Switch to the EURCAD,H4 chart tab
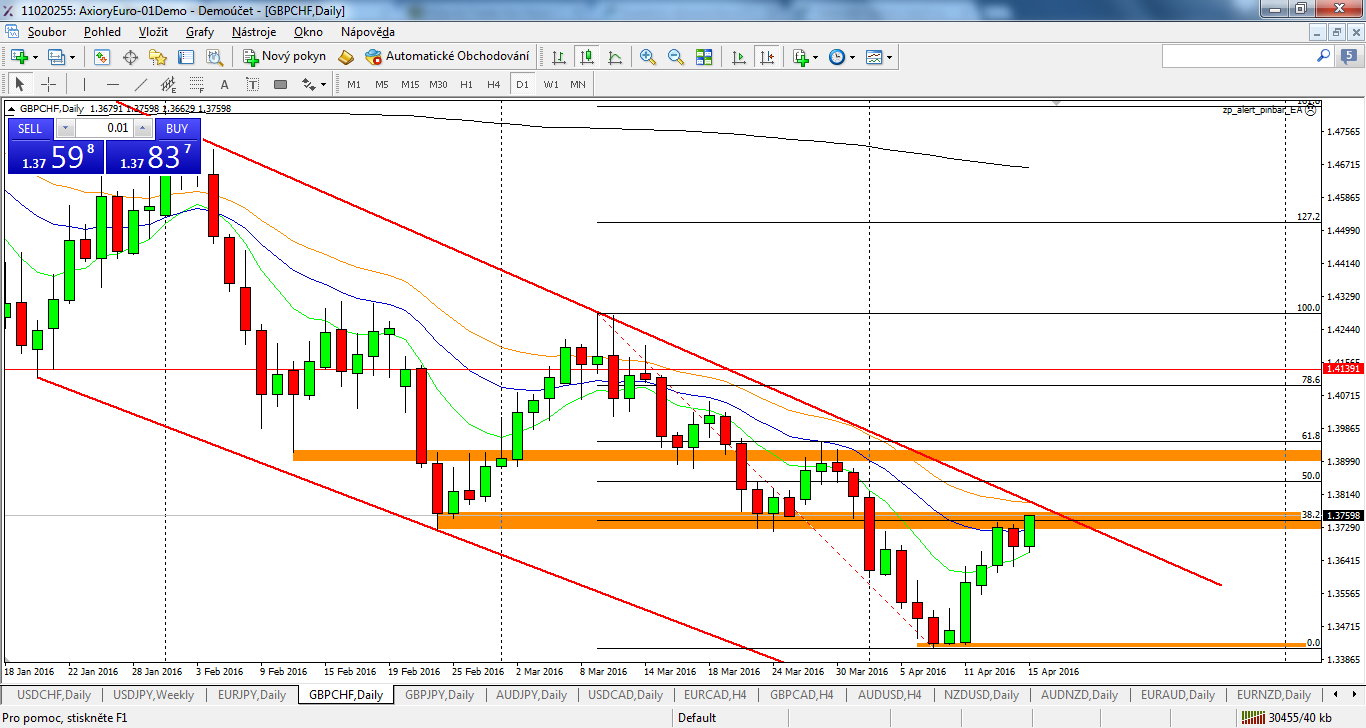The width and height of the screenshot is (1366, 728). click(714, 695)
